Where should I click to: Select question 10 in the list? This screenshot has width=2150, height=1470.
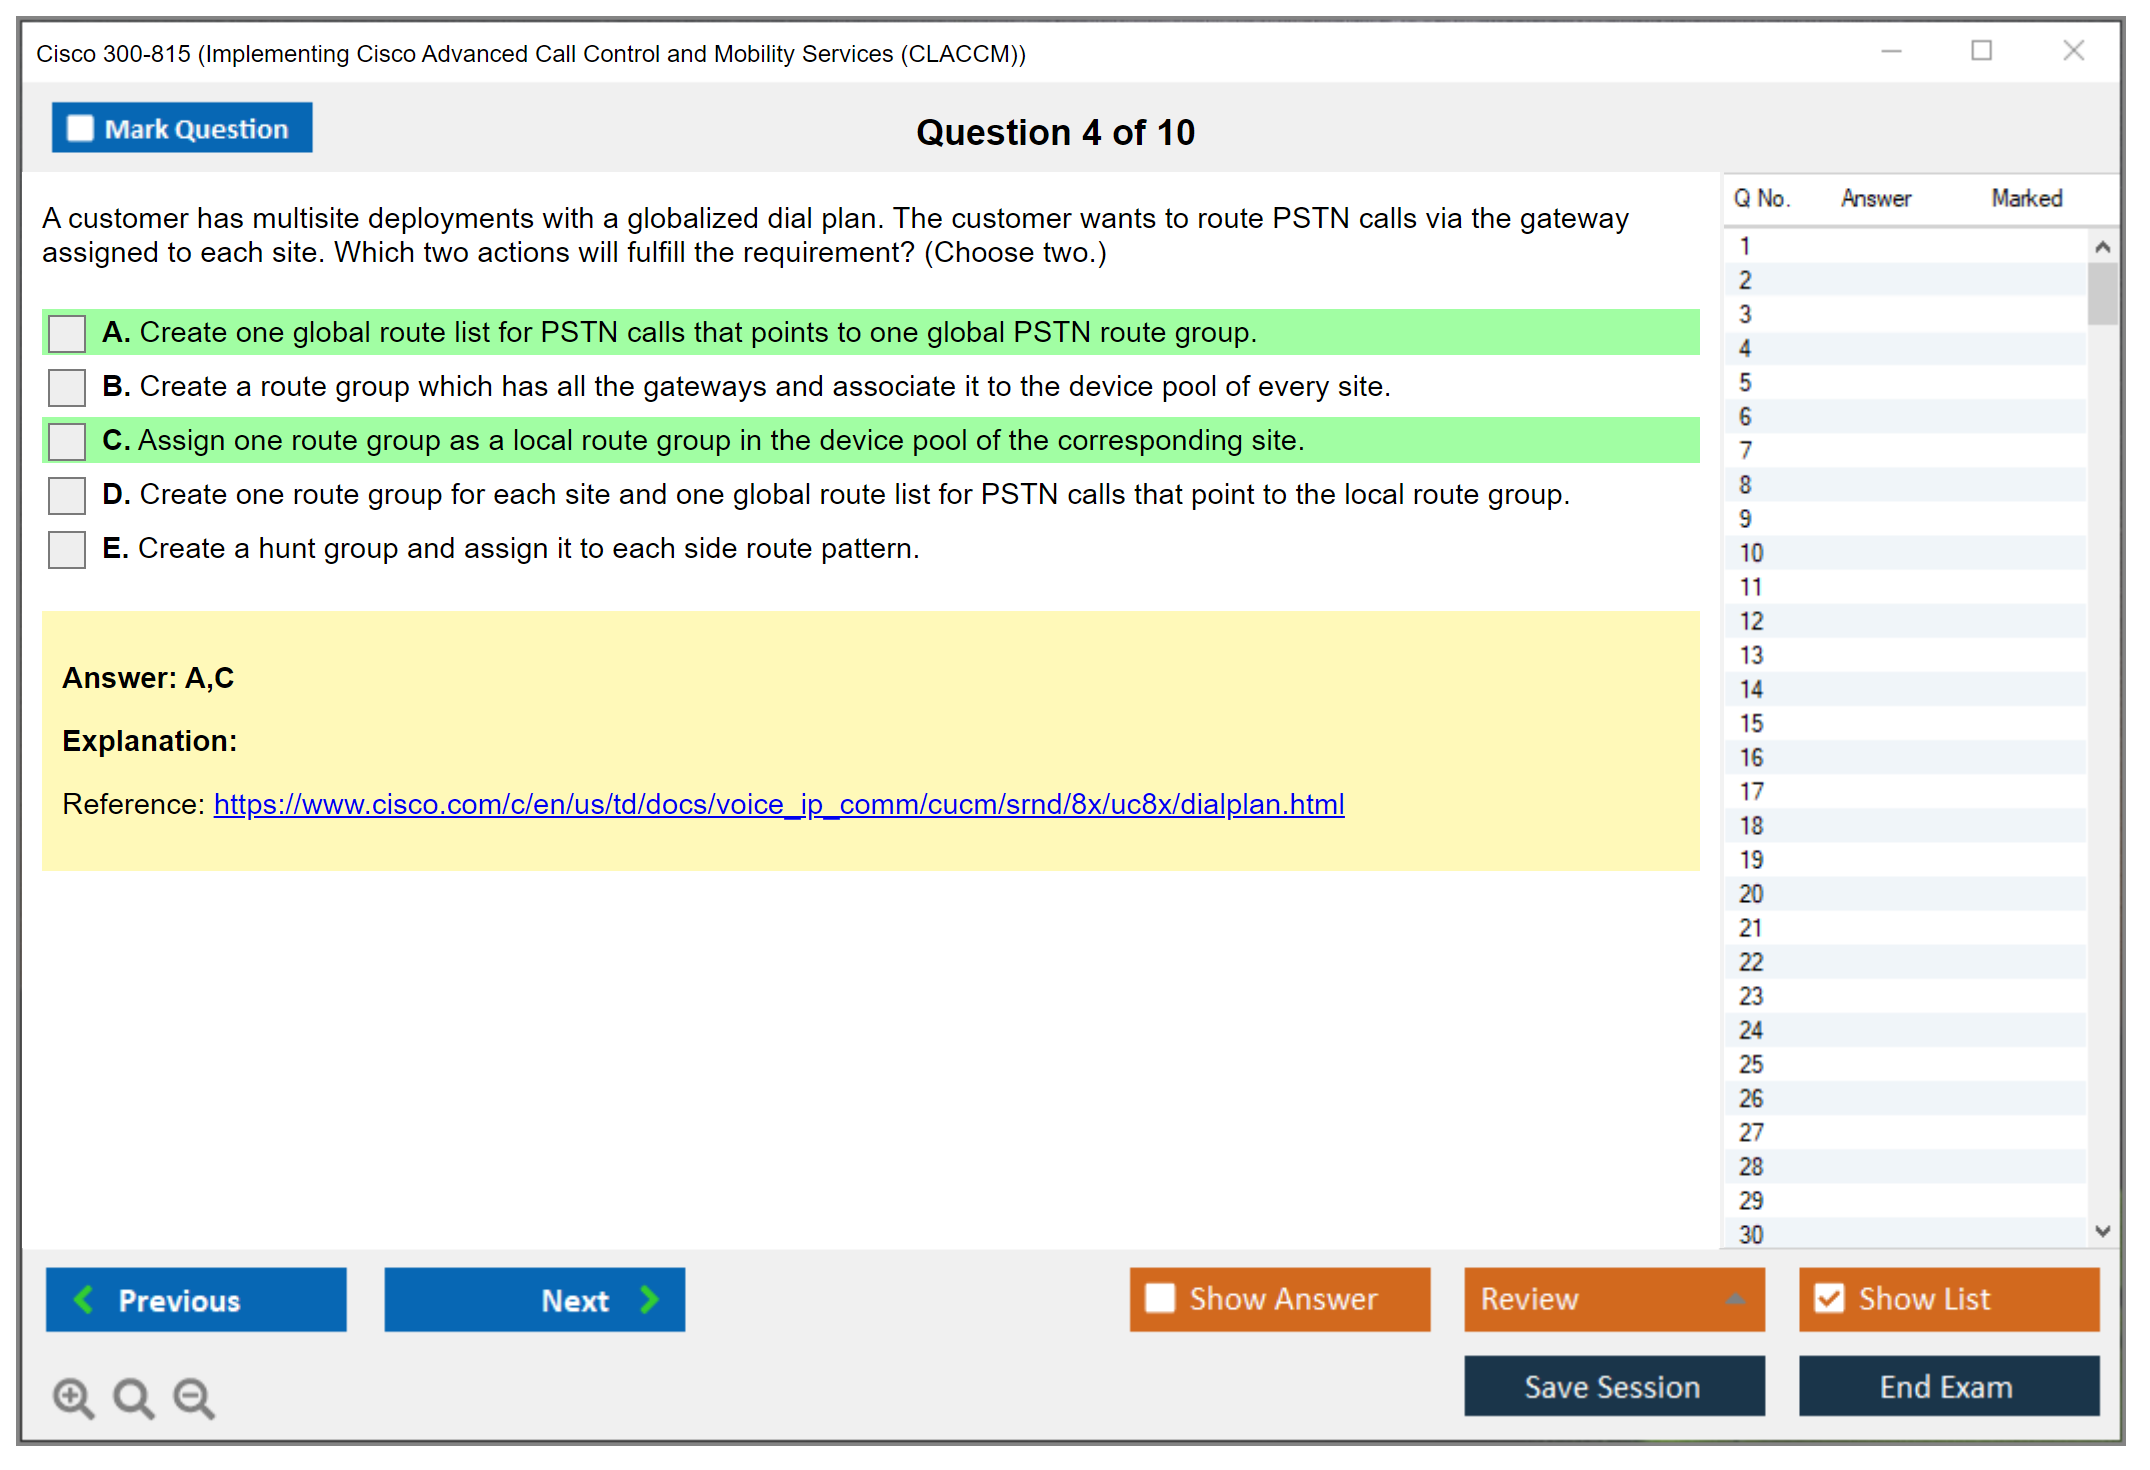pos(1752,553)
